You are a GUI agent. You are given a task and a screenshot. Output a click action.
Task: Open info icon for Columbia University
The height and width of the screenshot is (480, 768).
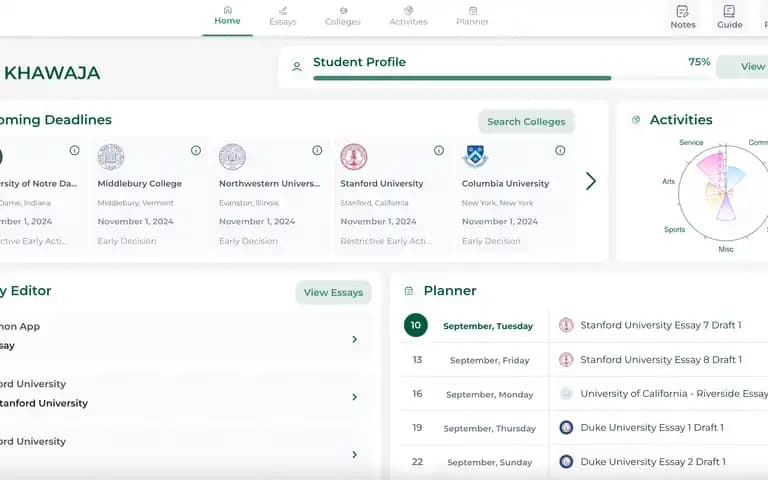[x=560, y=150]
